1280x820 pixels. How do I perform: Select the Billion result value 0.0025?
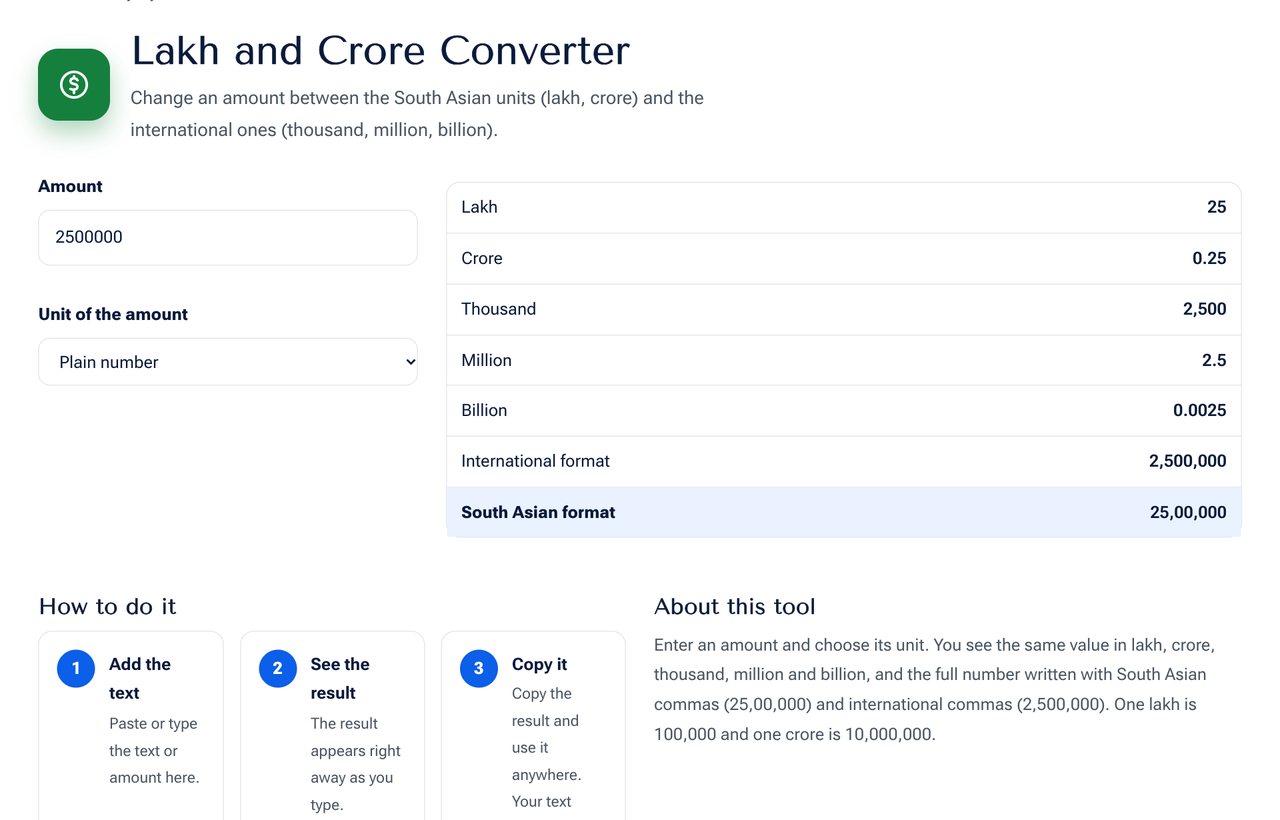click(x=1200, y=410)
